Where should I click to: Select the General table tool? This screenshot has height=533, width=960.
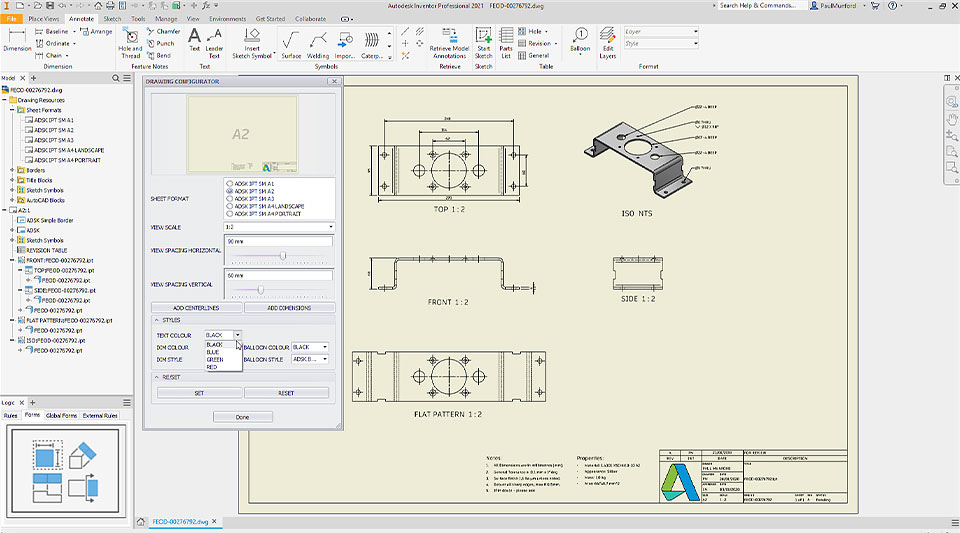533,55
